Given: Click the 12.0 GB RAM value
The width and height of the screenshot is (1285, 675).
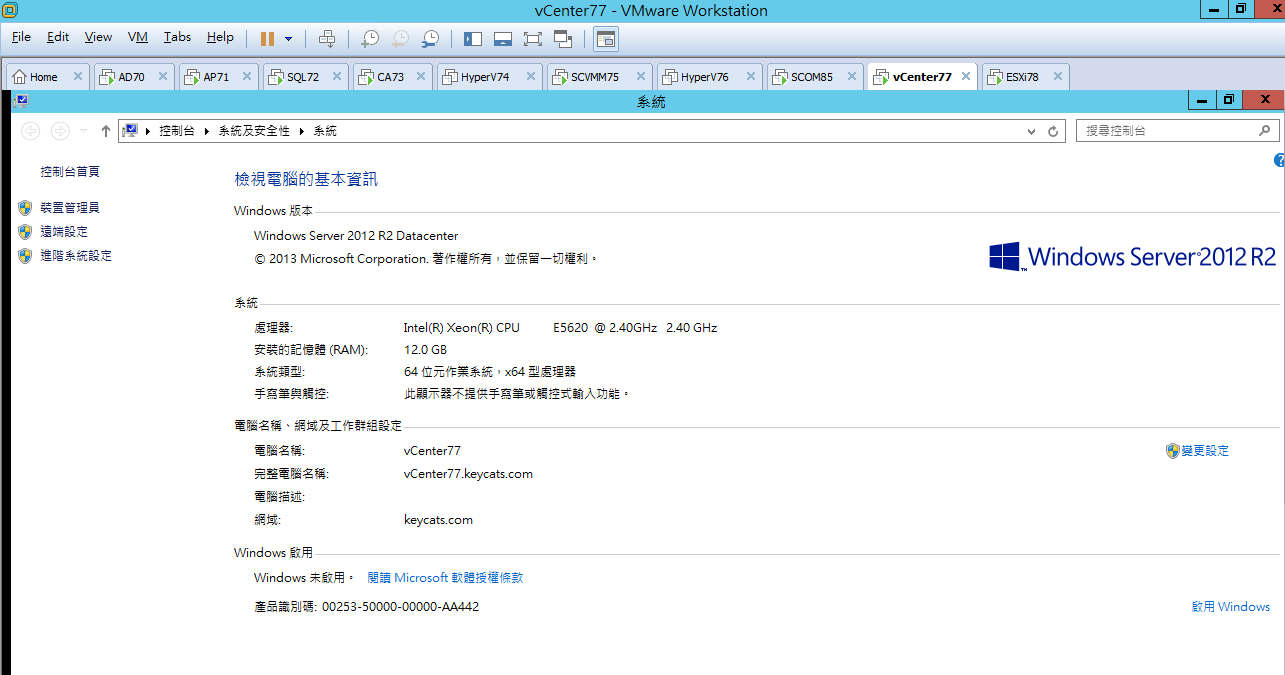Looking at the screenshot, I should pyautogui.click(x=425, y=350).
